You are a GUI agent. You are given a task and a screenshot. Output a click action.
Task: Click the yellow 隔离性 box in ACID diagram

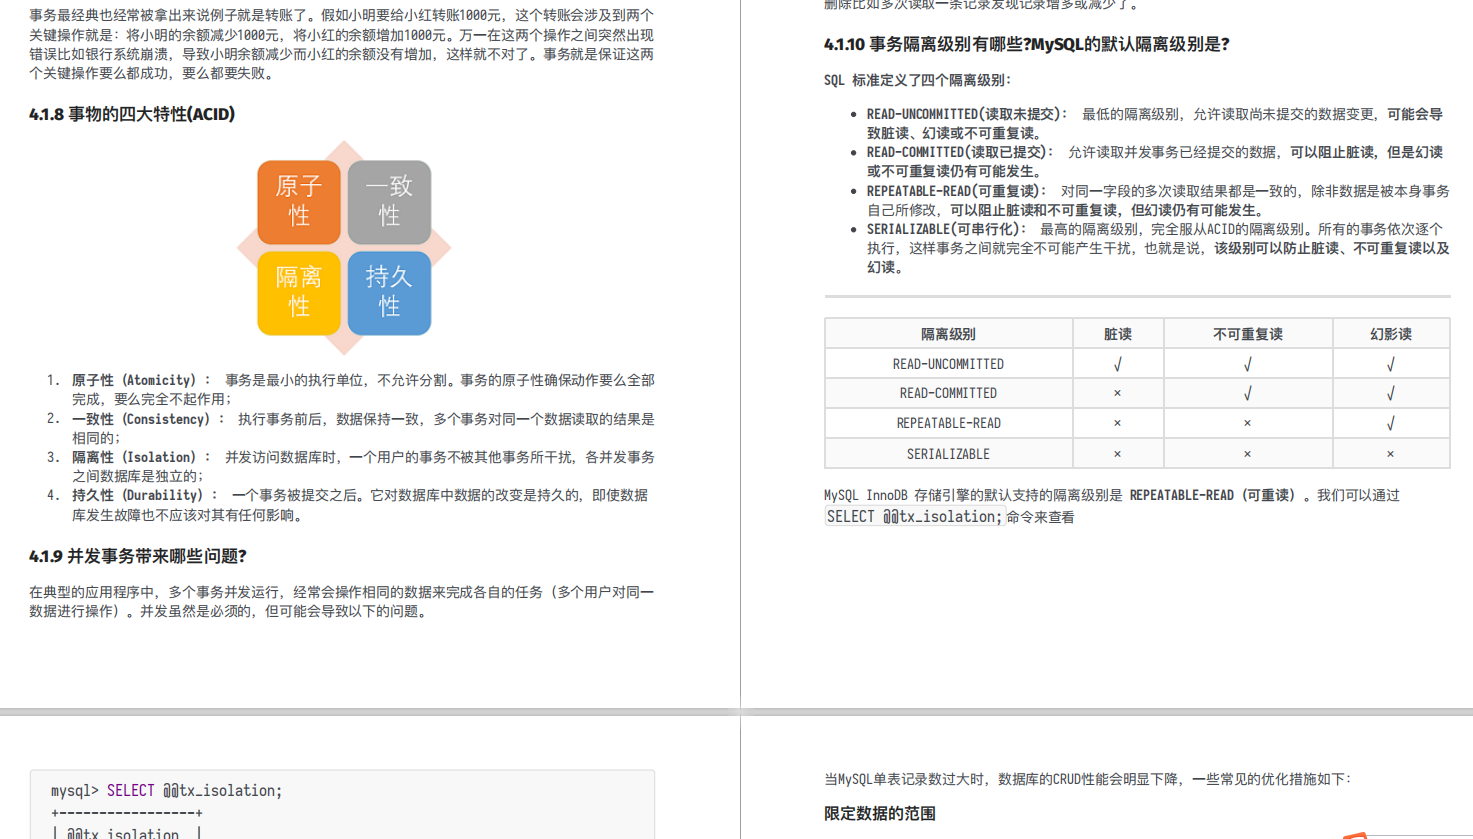(299, 292)
